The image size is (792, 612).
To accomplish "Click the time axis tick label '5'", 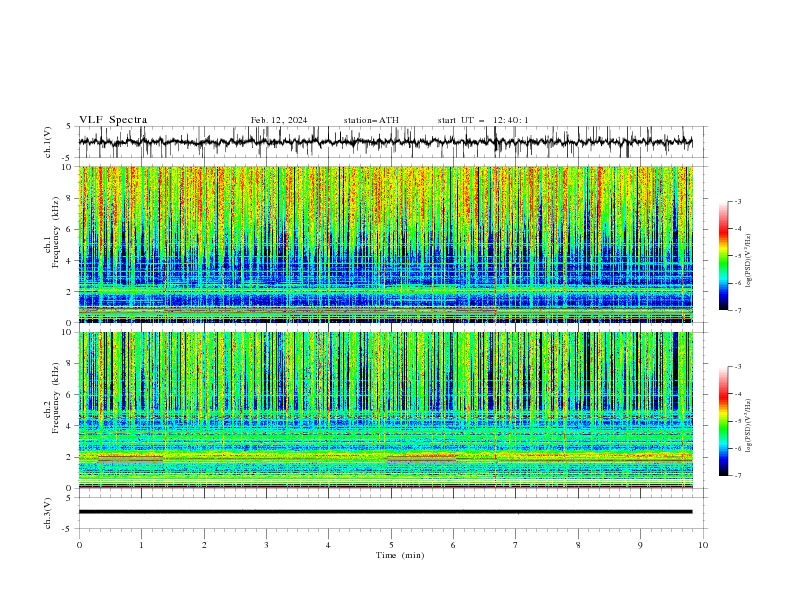I will tap(391, 545).
